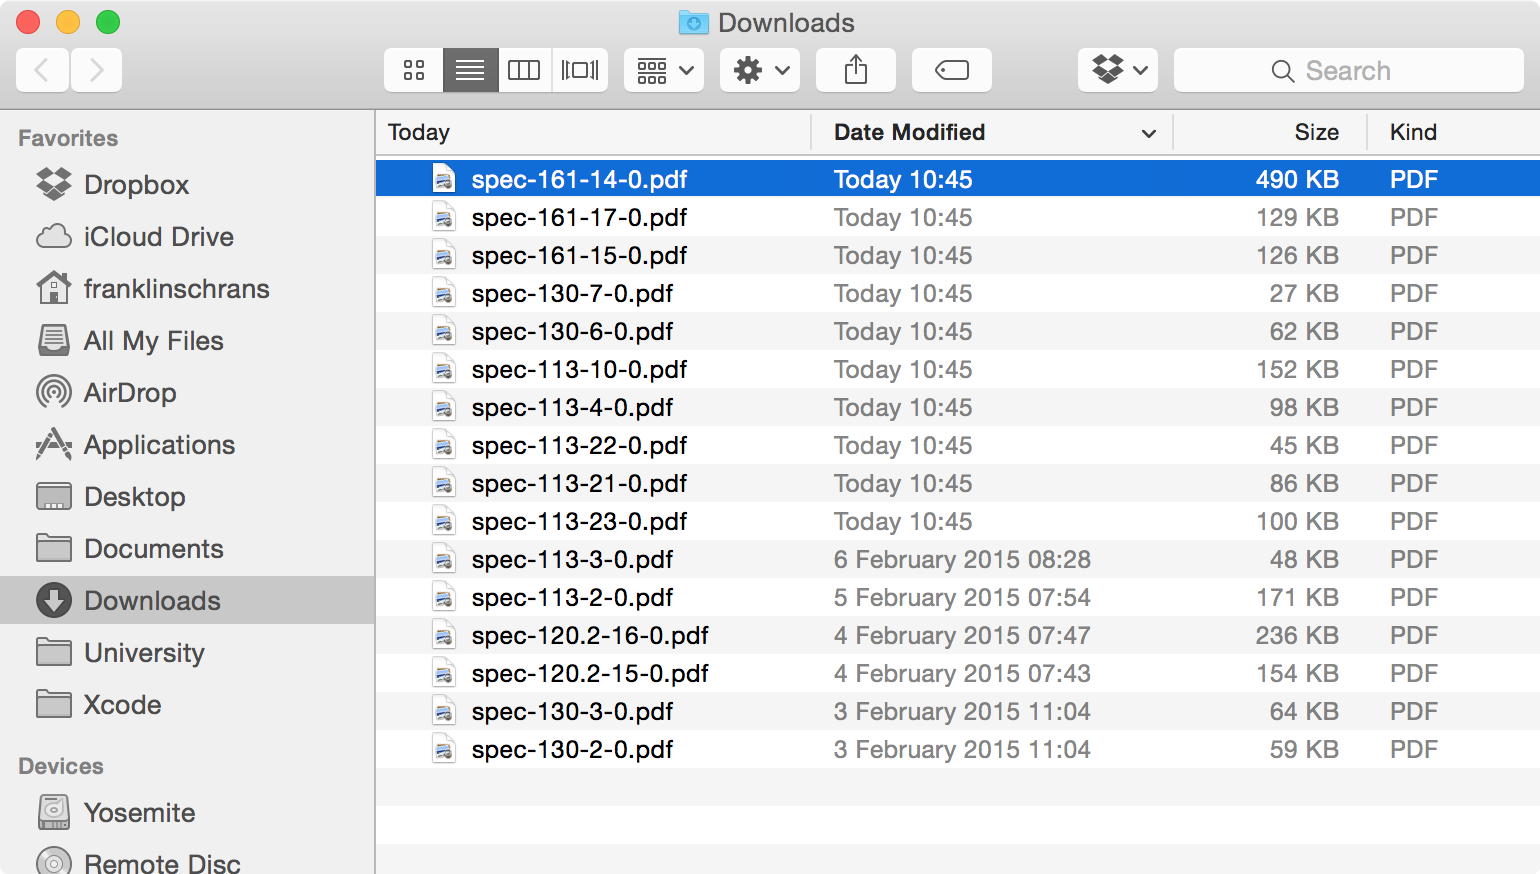Switch to list view
The image size is (1540, 874).
pos(470,70)
